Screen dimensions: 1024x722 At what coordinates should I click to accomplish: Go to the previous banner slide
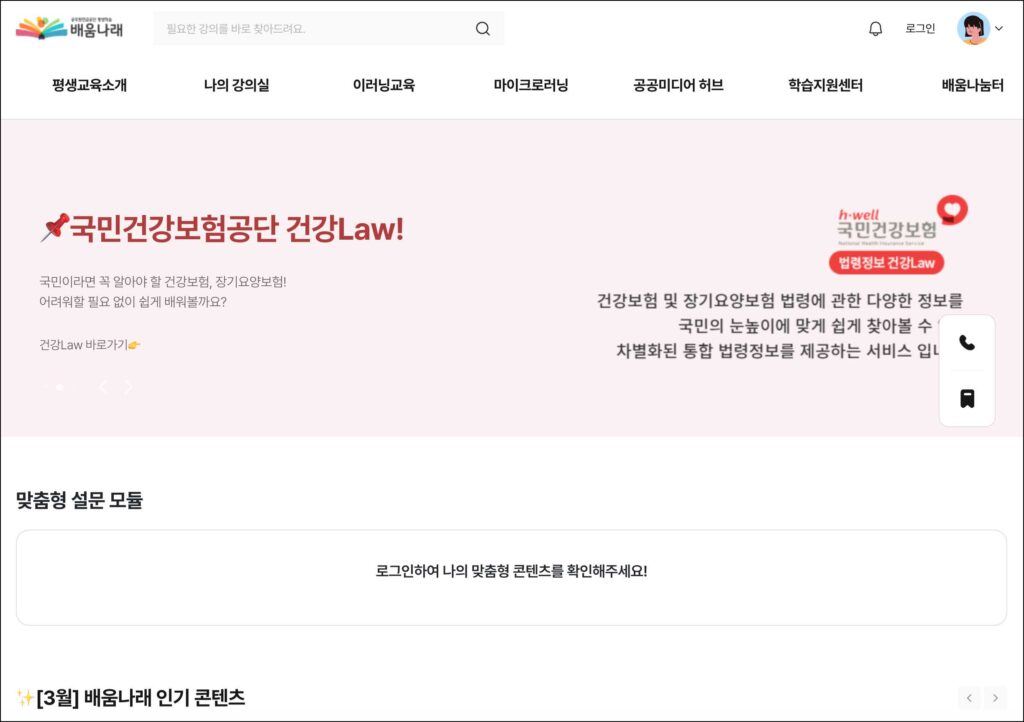point(103,387)
